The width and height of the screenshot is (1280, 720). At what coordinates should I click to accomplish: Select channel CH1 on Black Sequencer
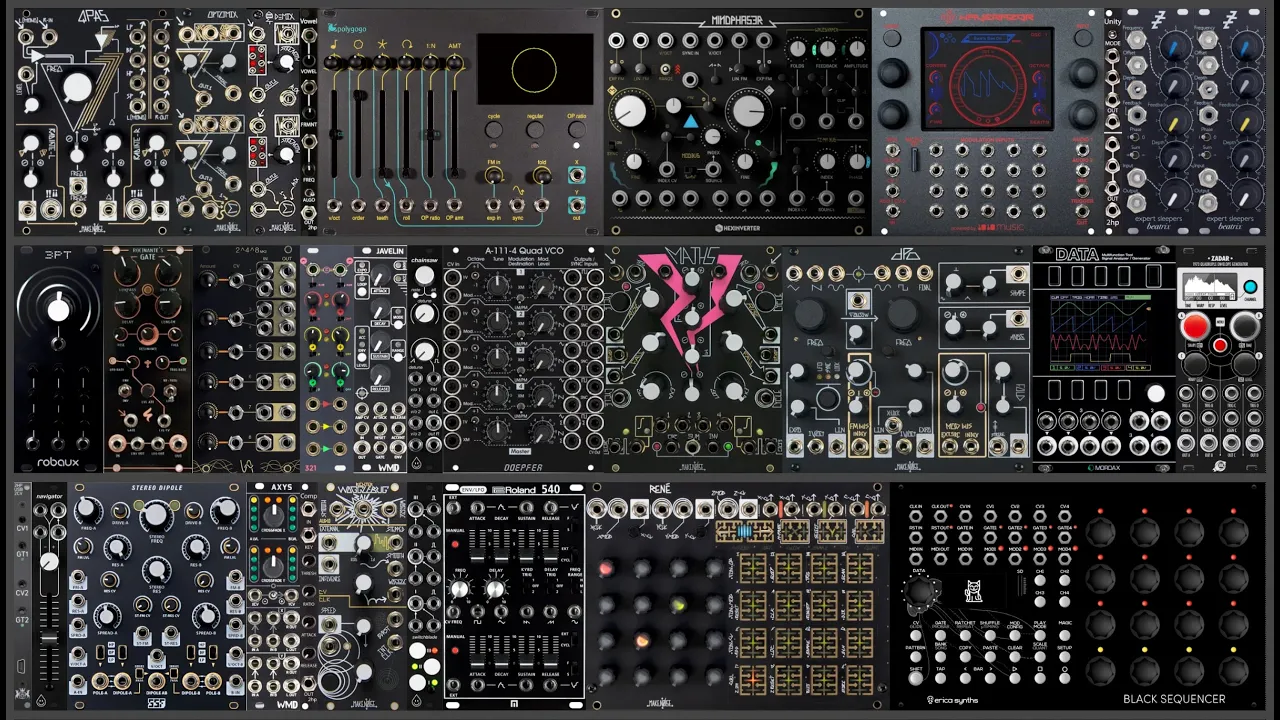1040,580
